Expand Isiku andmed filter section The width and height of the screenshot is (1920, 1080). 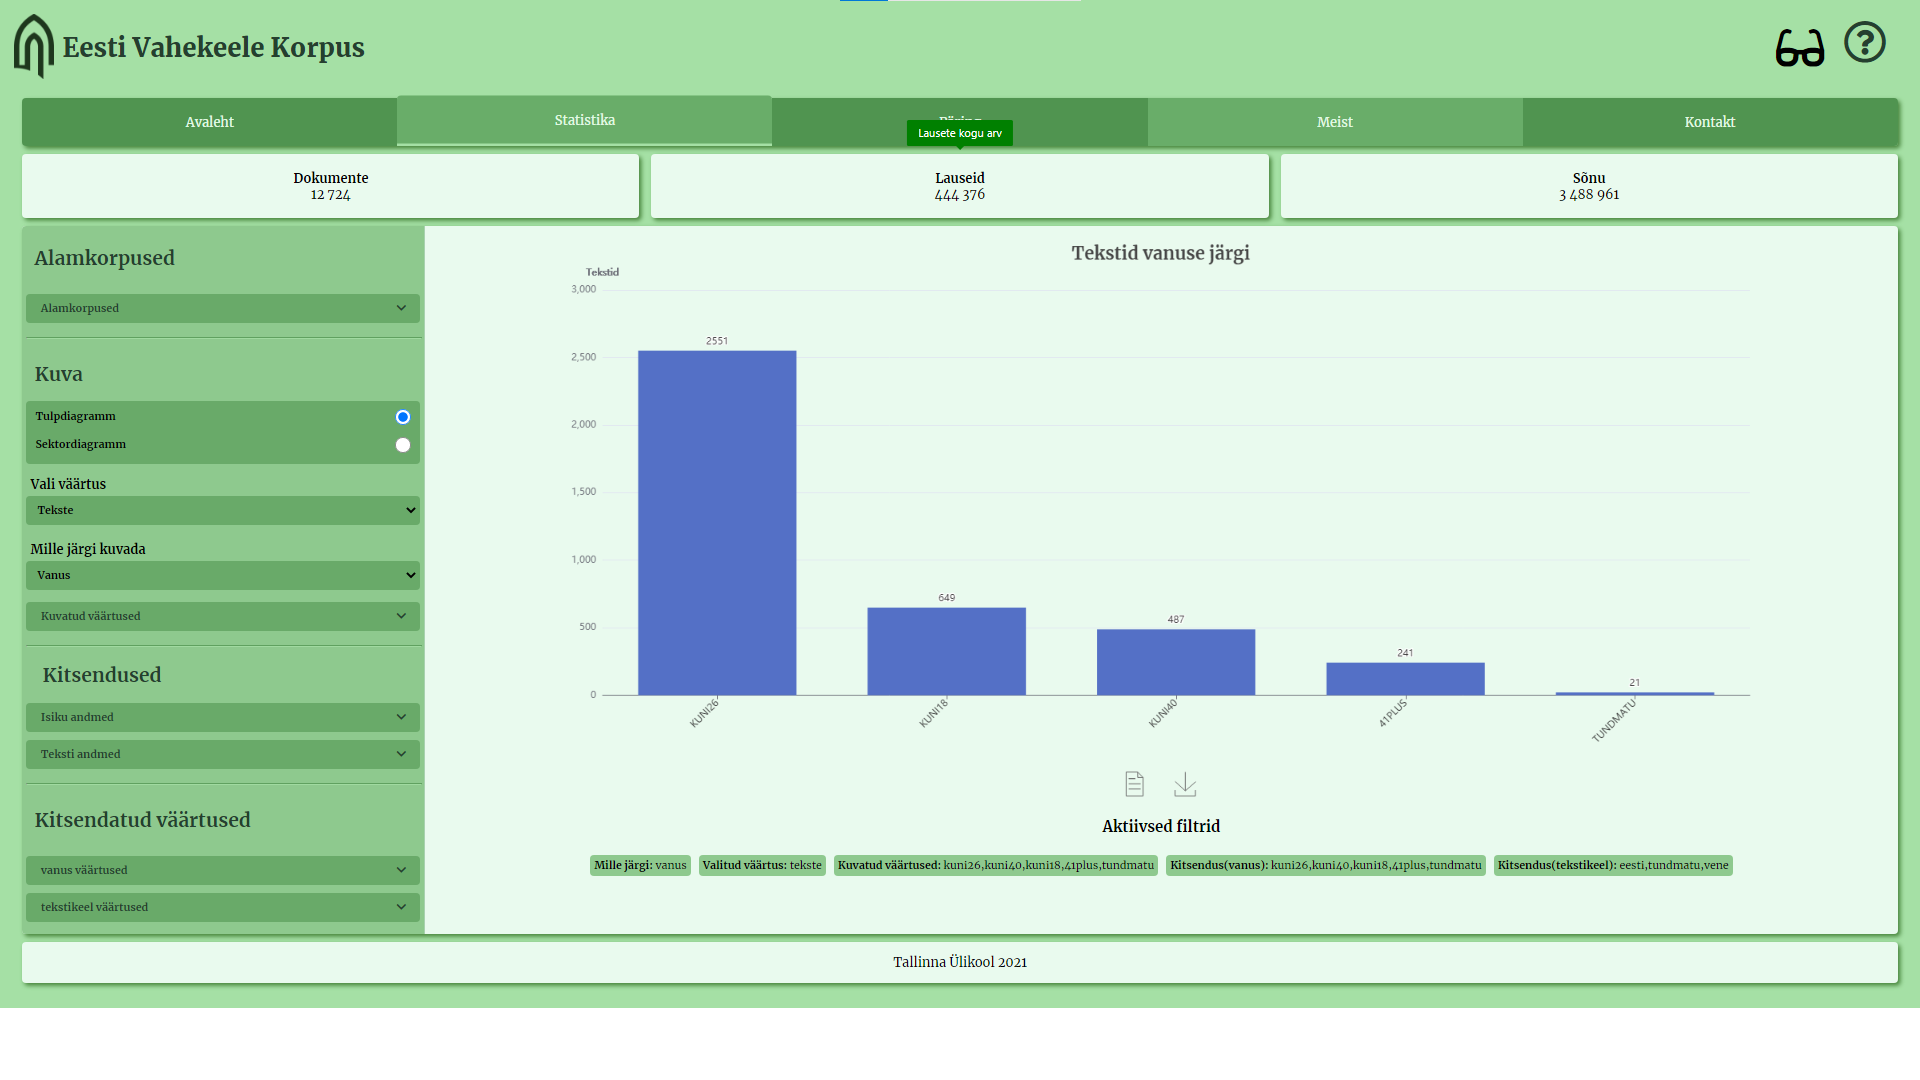click(222, 717)
